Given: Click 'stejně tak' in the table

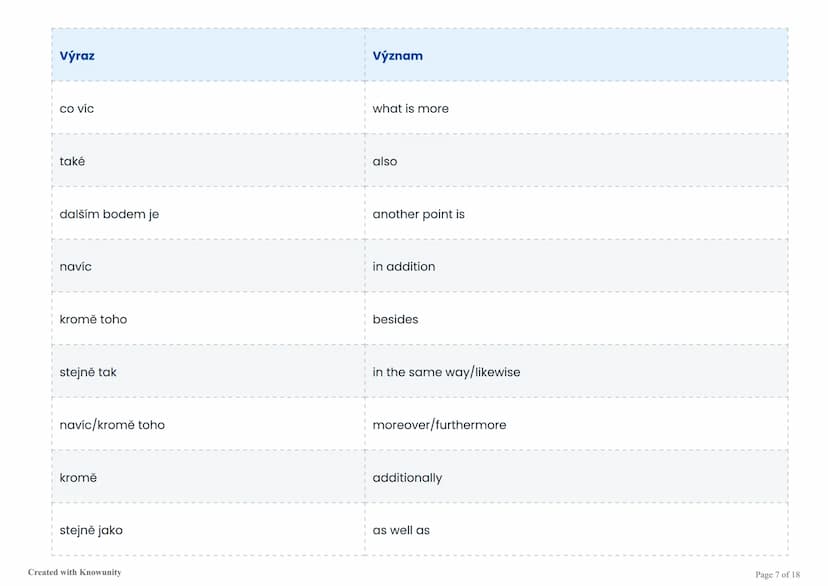Looking at the screenshot, I should pyautogui.click(x=88, y=372).
